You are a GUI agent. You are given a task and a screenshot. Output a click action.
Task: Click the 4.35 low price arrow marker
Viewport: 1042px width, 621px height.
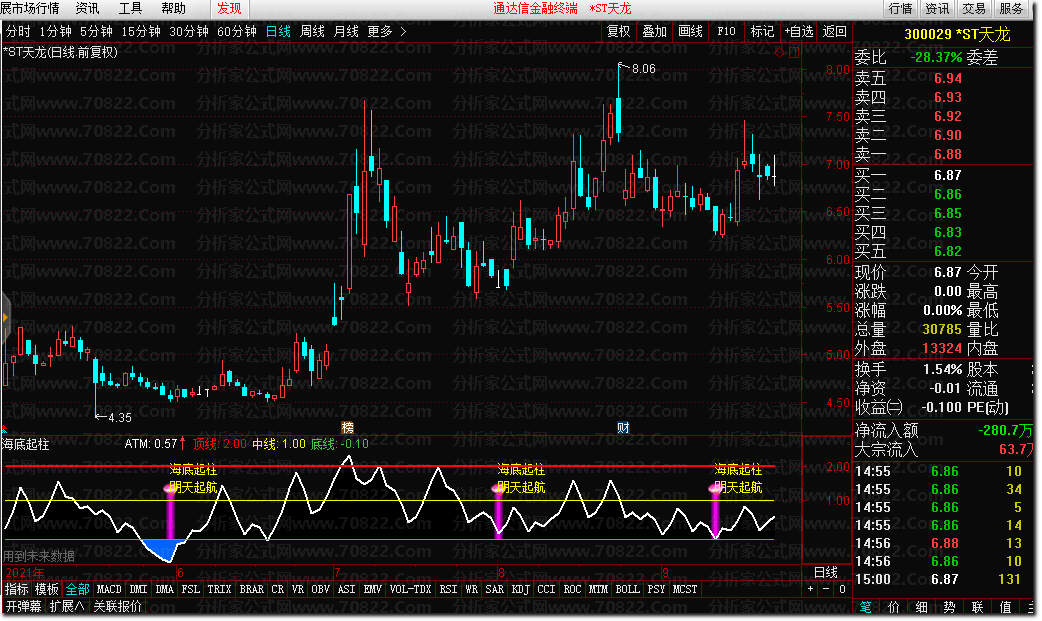pyautogui.click(x=113, y=418)
